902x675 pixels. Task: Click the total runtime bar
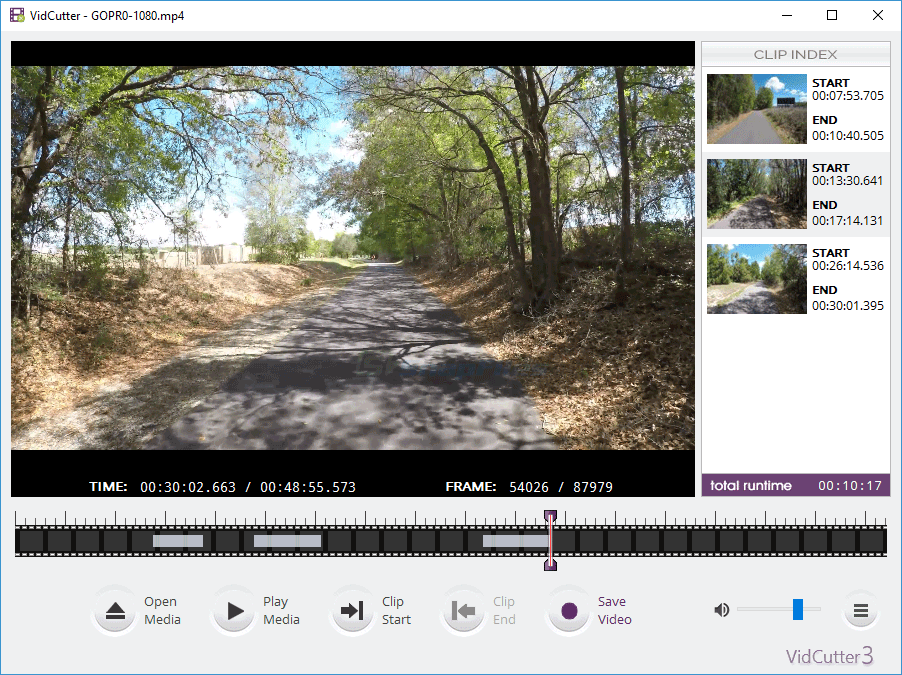point(795,486)
